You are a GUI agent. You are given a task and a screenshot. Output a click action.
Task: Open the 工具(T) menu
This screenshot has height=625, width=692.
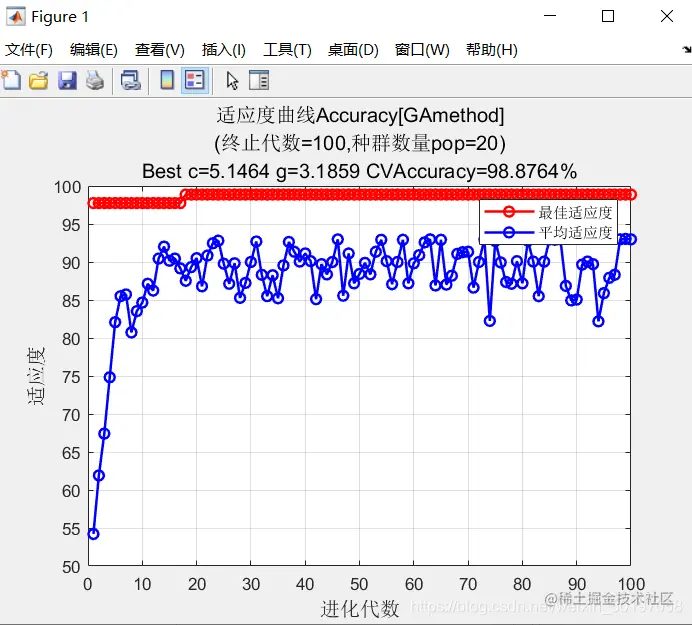[287, 50]
